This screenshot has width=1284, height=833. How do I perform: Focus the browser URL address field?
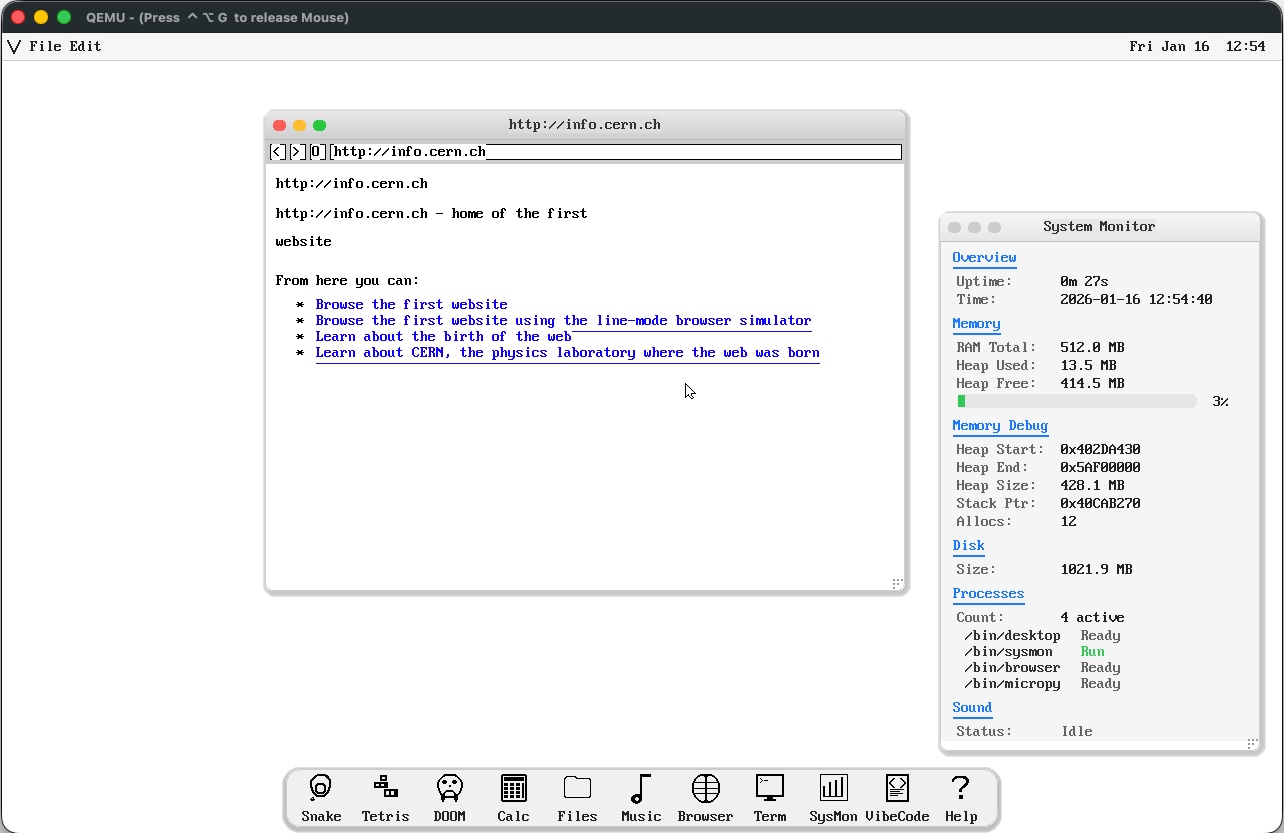point(616,152)
